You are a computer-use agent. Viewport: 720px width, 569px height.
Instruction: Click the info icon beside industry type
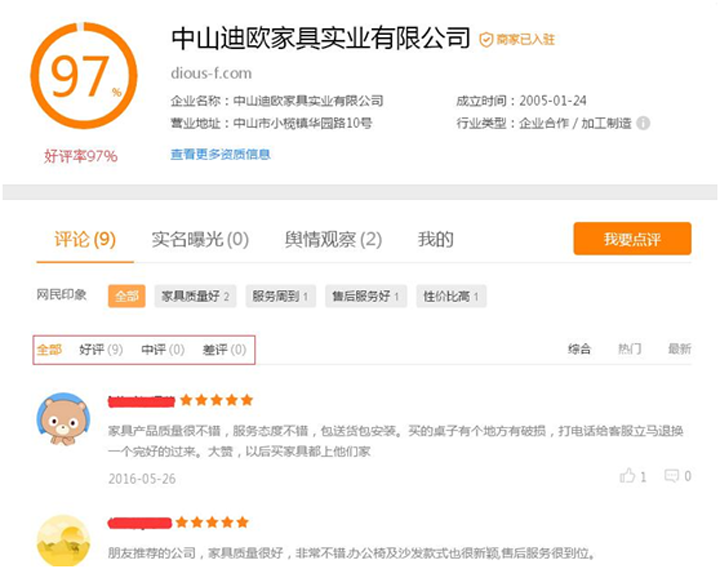pyautogui.click(x=643, y=123)
